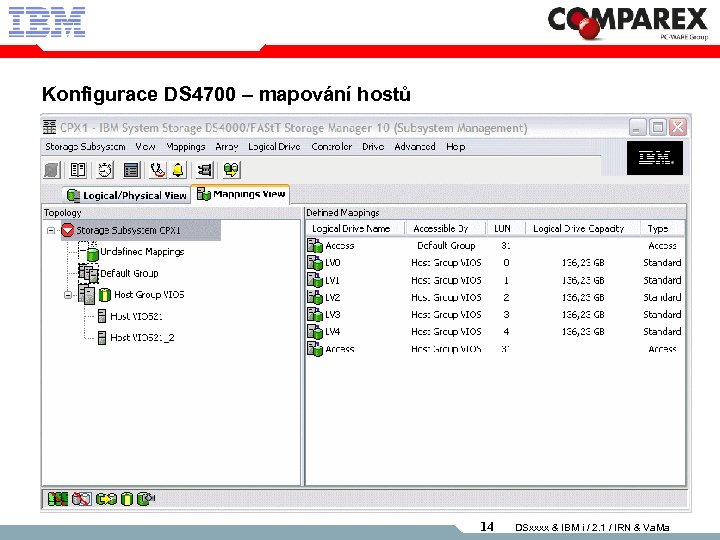Open the Recovery Guru stethoscope icon

click(158, 170)
